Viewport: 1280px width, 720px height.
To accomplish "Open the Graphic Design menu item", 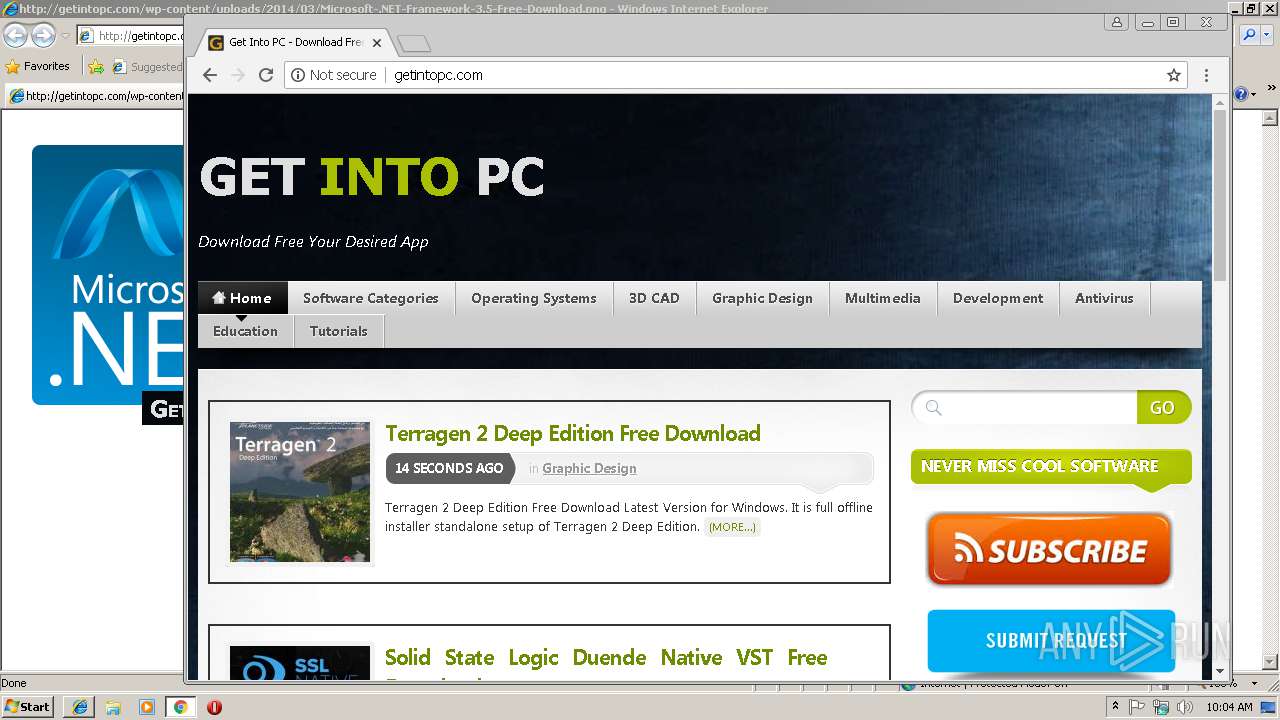I will point(762,298).
